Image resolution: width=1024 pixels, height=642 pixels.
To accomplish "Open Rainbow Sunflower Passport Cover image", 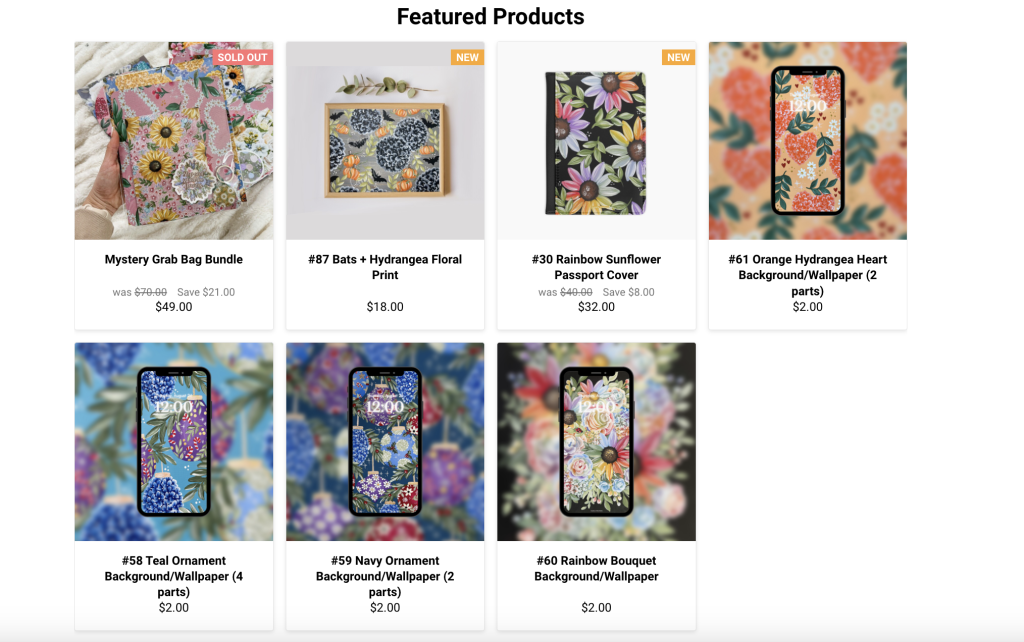I will pos(596,141).
